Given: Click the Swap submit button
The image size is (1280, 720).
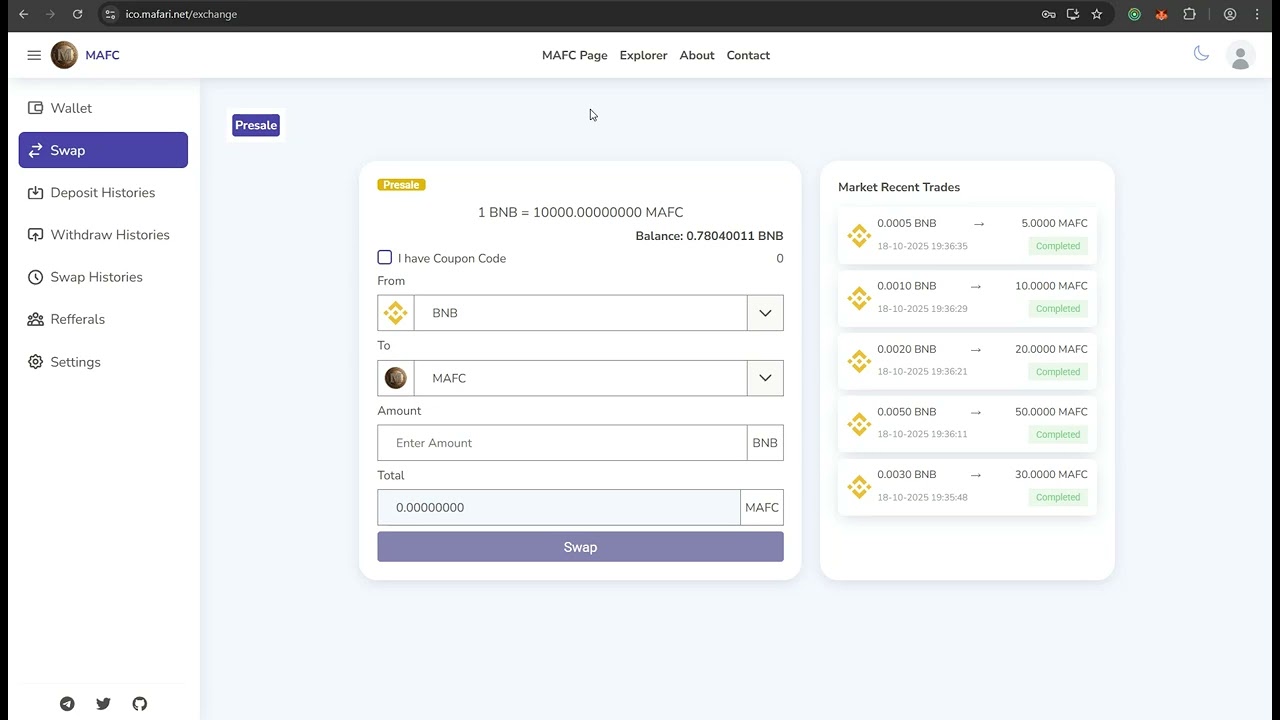Looking at the screenshot, I should click(580, 547).
